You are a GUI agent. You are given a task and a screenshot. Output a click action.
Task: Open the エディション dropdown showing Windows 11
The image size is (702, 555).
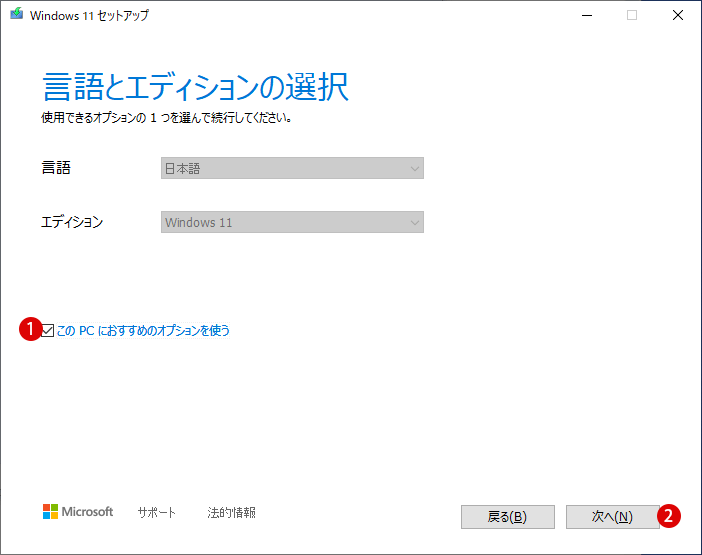pyautogui.click(x=292, y=222)
